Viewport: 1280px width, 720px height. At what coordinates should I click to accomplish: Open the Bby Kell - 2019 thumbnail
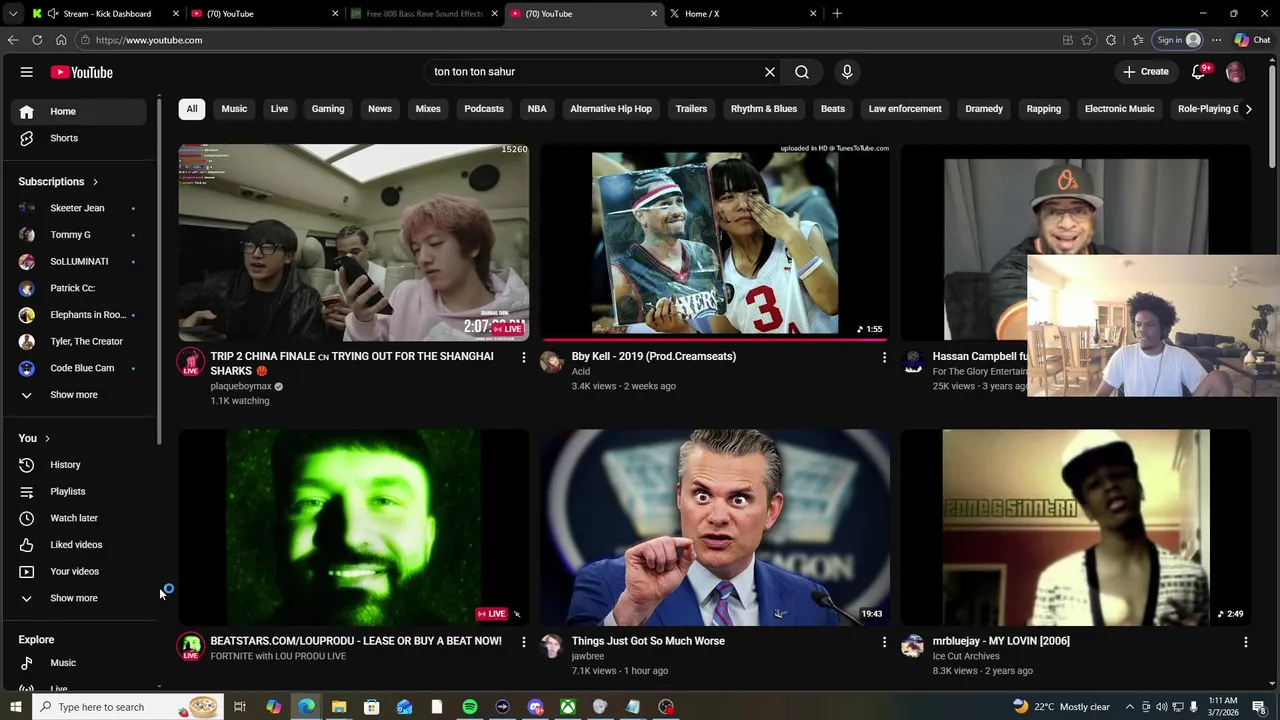[715, 243]
